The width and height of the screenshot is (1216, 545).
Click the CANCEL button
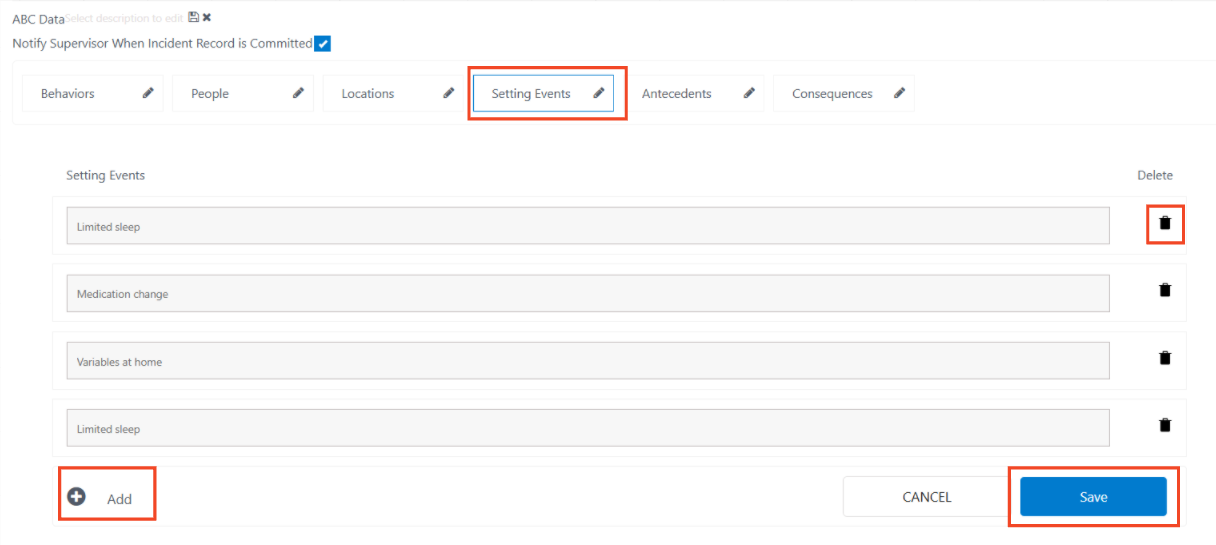coord(927,497)
